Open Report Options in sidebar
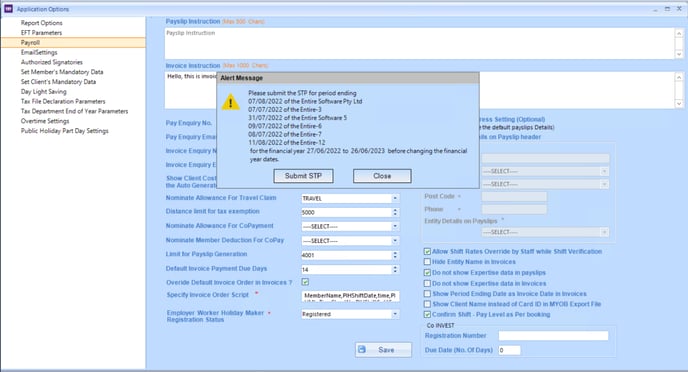688x372 pixels. (x=42, y=23)
